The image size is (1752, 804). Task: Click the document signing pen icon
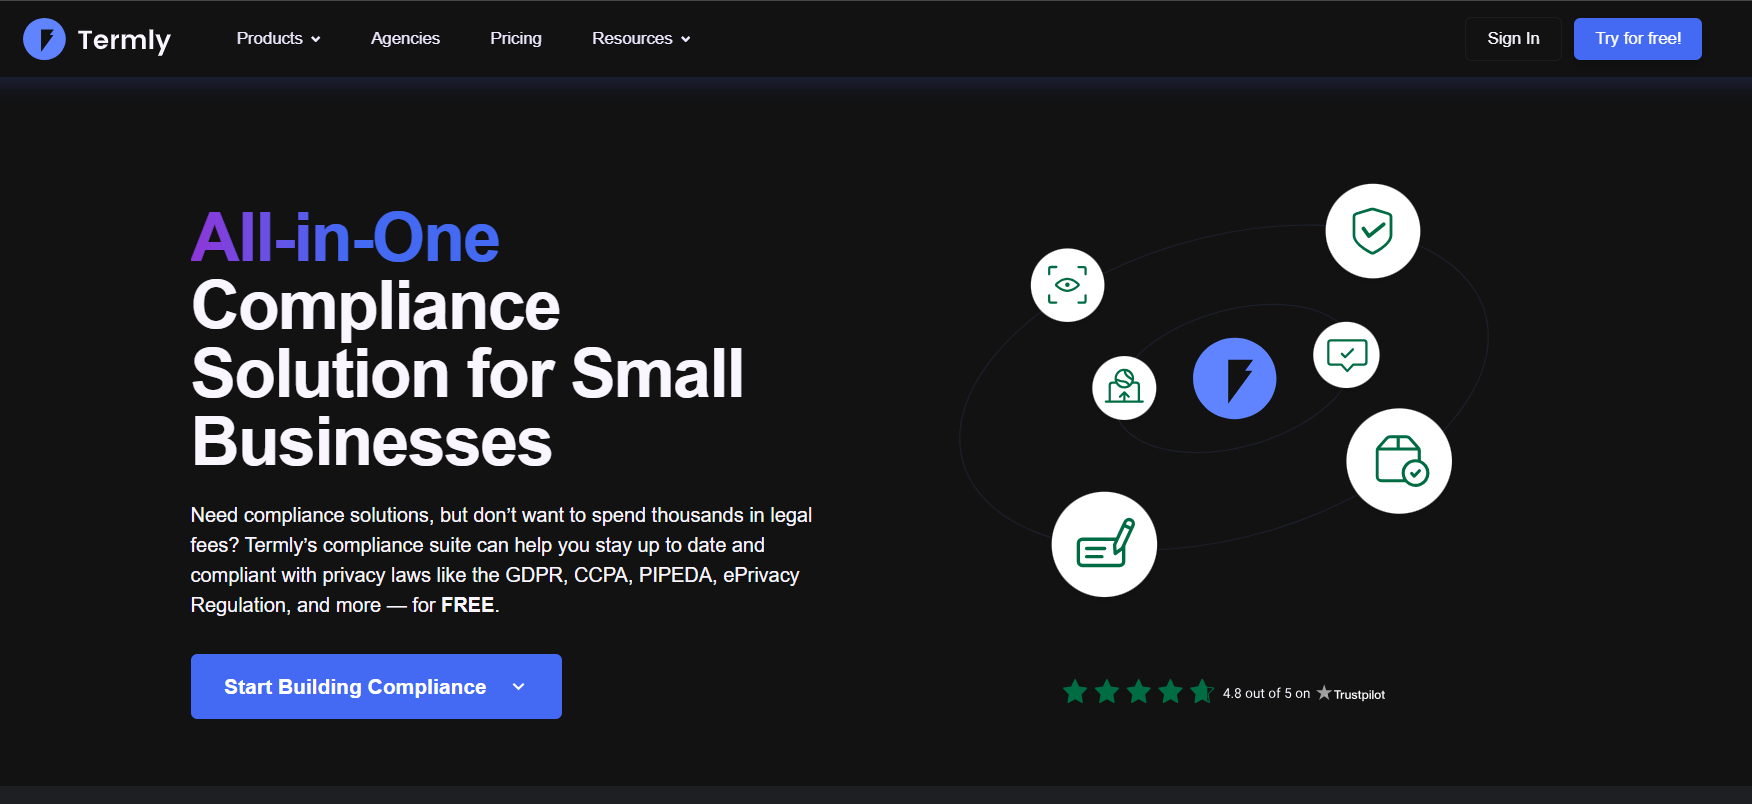[1104, 544]
